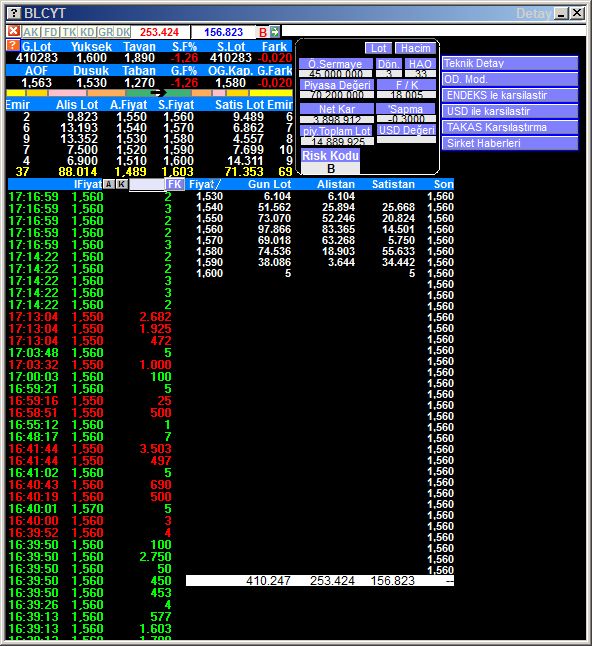Click the small K button near IFiyat

click(x=121, y=184)
